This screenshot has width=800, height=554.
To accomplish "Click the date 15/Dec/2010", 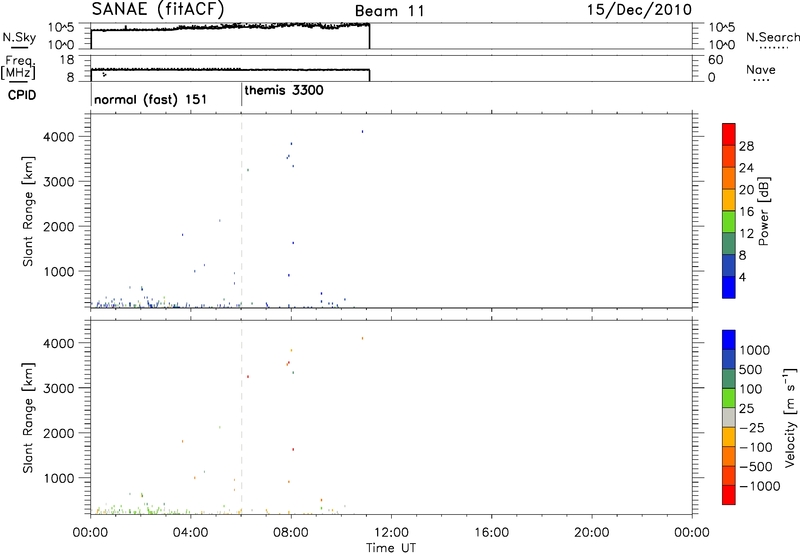I will coord(639,10).
